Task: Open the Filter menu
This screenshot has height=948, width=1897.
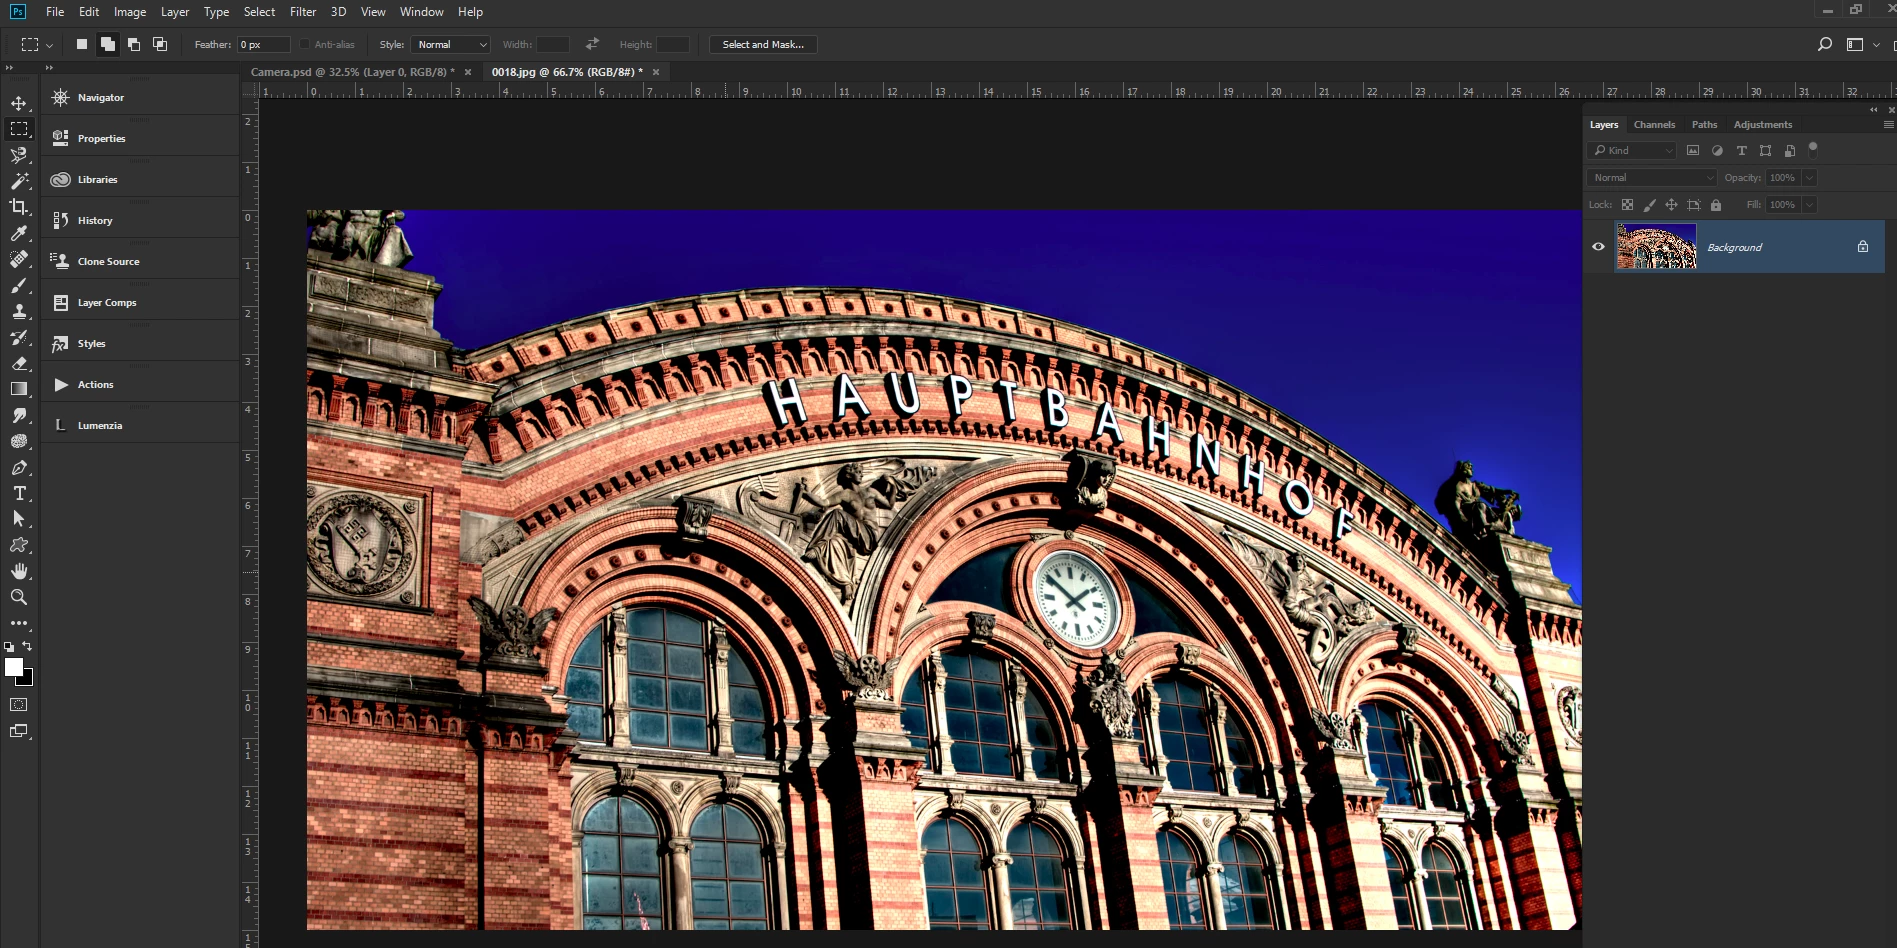Action: pyautogui.click(x=303, y=12)
